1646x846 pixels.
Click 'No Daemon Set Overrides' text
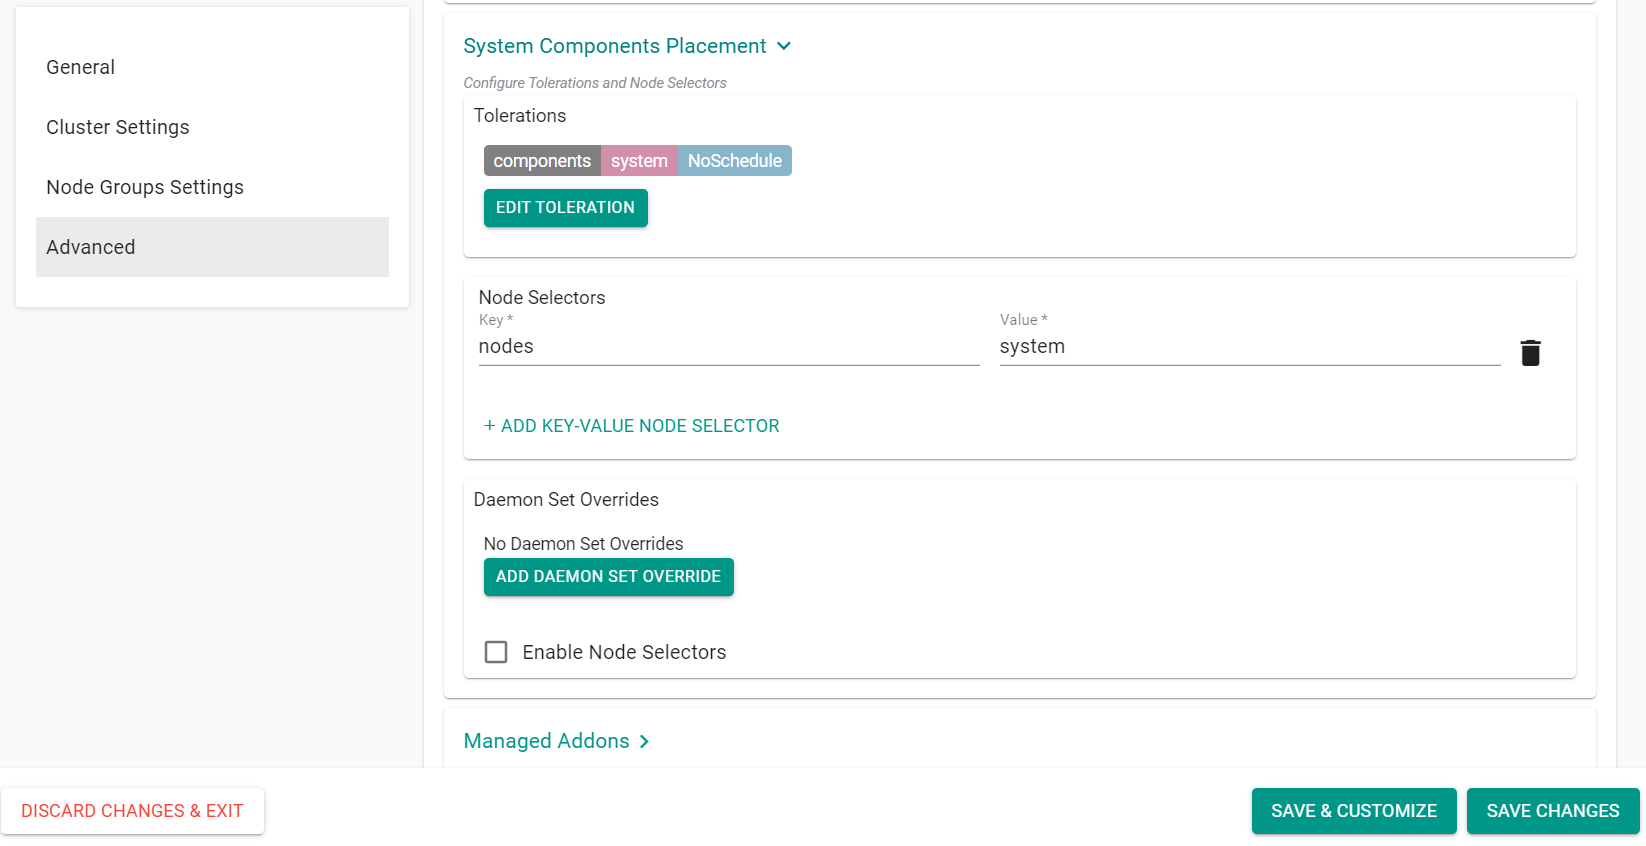coord(584,544)
